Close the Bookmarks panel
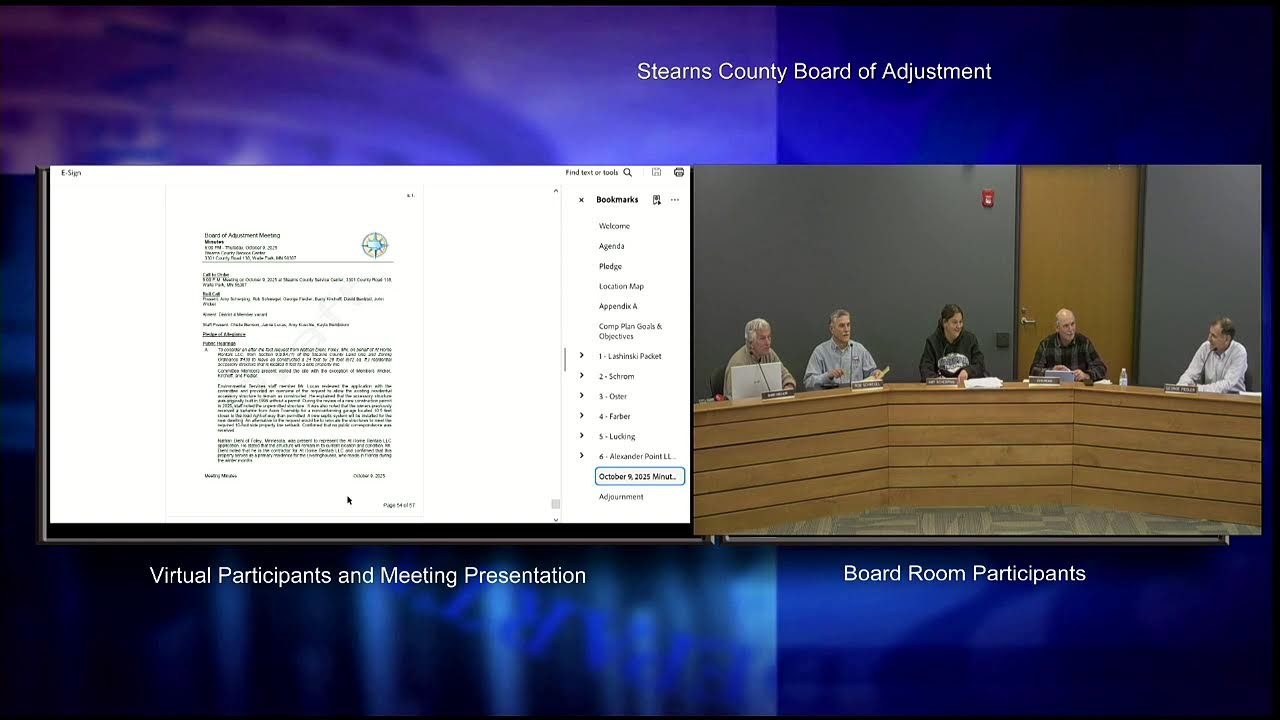The image size is (1280, 720). 581,200
